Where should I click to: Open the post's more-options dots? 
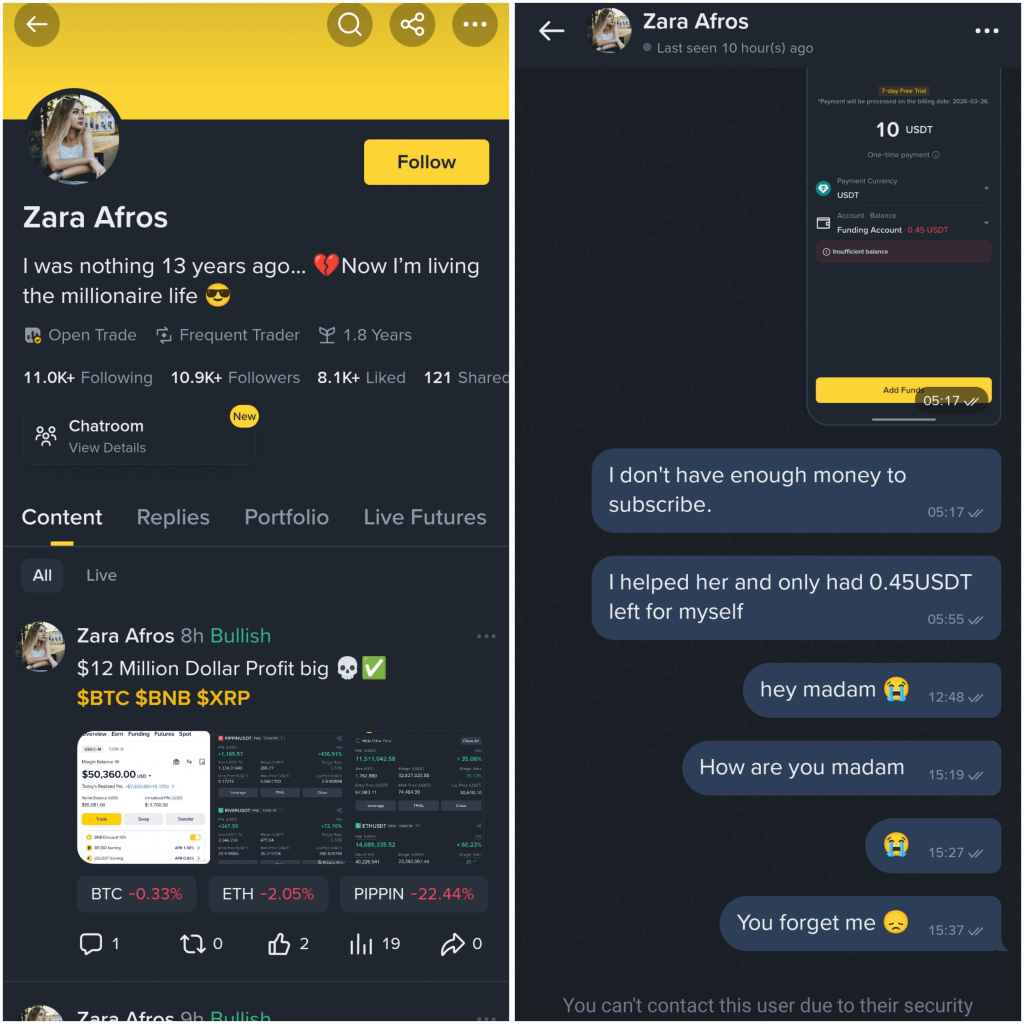click(486, 636)
